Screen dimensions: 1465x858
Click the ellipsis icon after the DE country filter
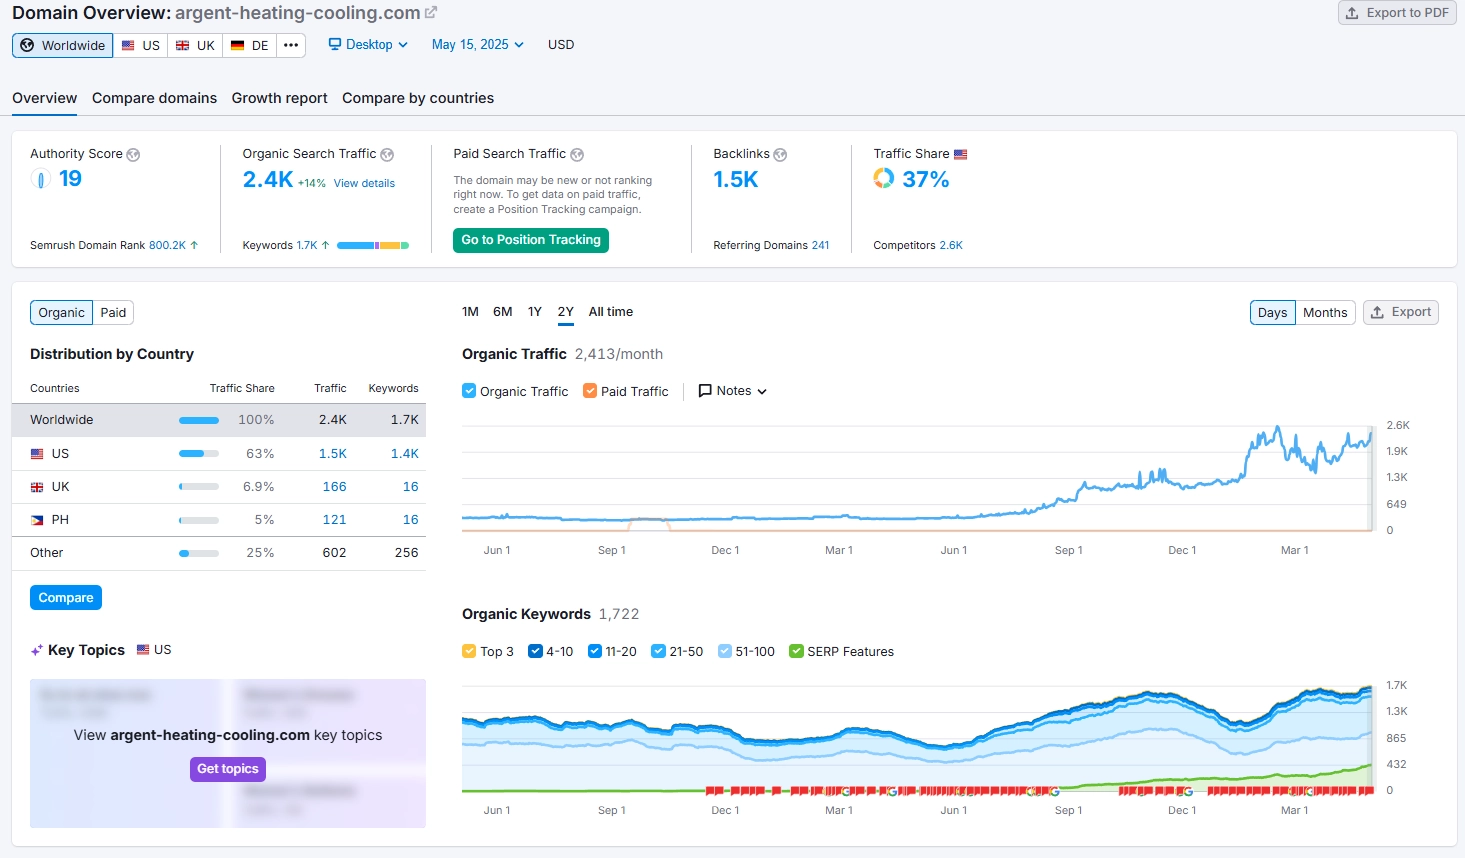(290, 45)
